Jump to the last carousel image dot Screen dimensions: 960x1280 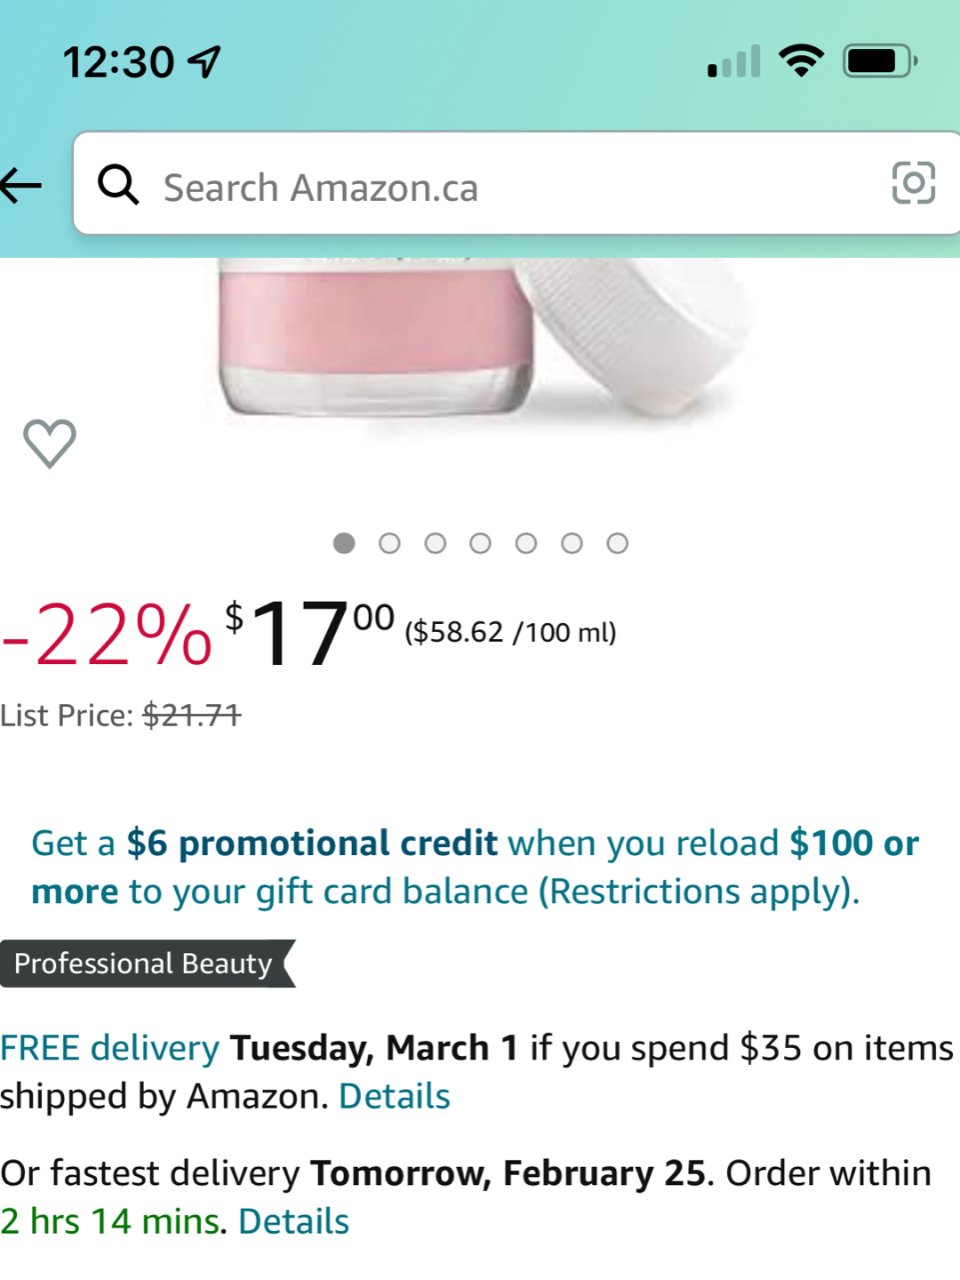pyautogui.click(x=618, y=543)
